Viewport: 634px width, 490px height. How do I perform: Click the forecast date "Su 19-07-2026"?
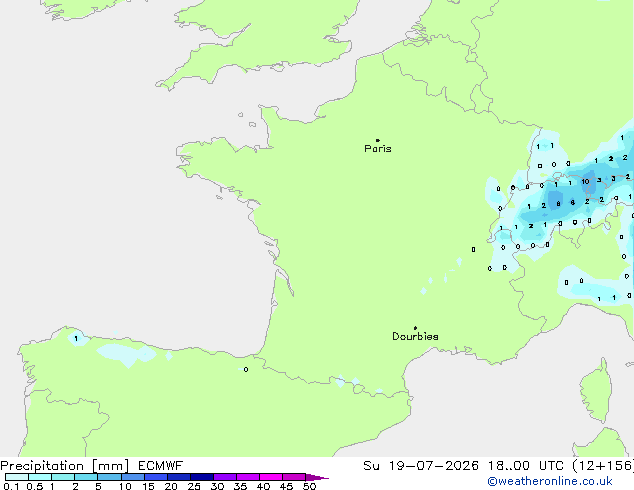click(421, 466)
